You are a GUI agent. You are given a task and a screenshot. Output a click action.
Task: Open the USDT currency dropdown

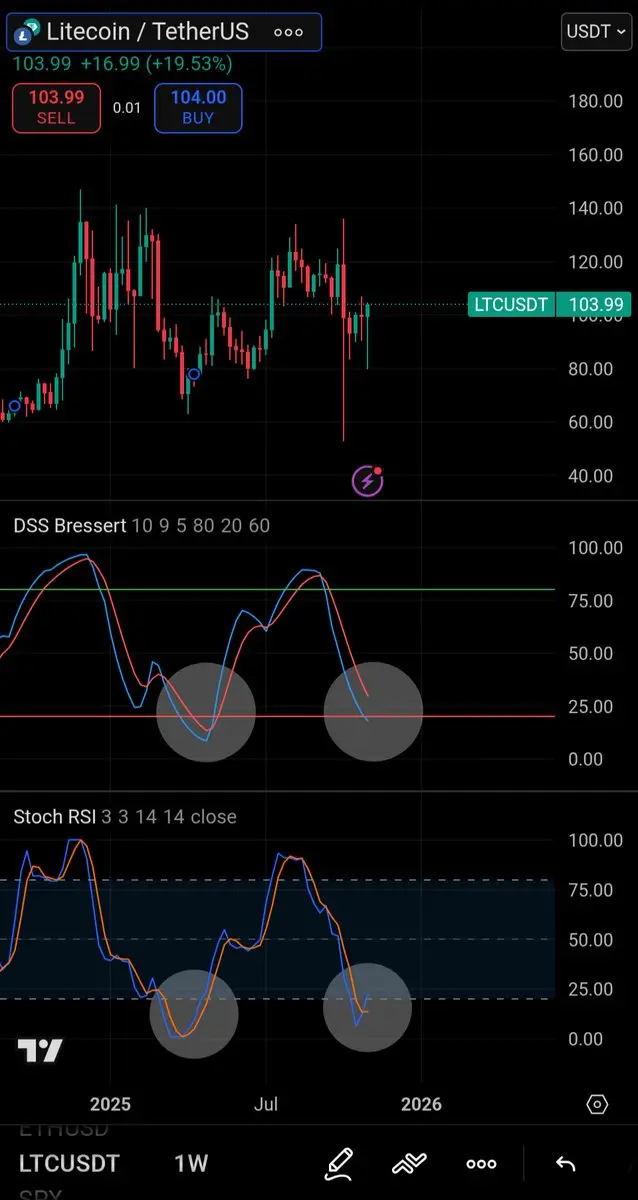pyautogui.click(x=596, y=32)
